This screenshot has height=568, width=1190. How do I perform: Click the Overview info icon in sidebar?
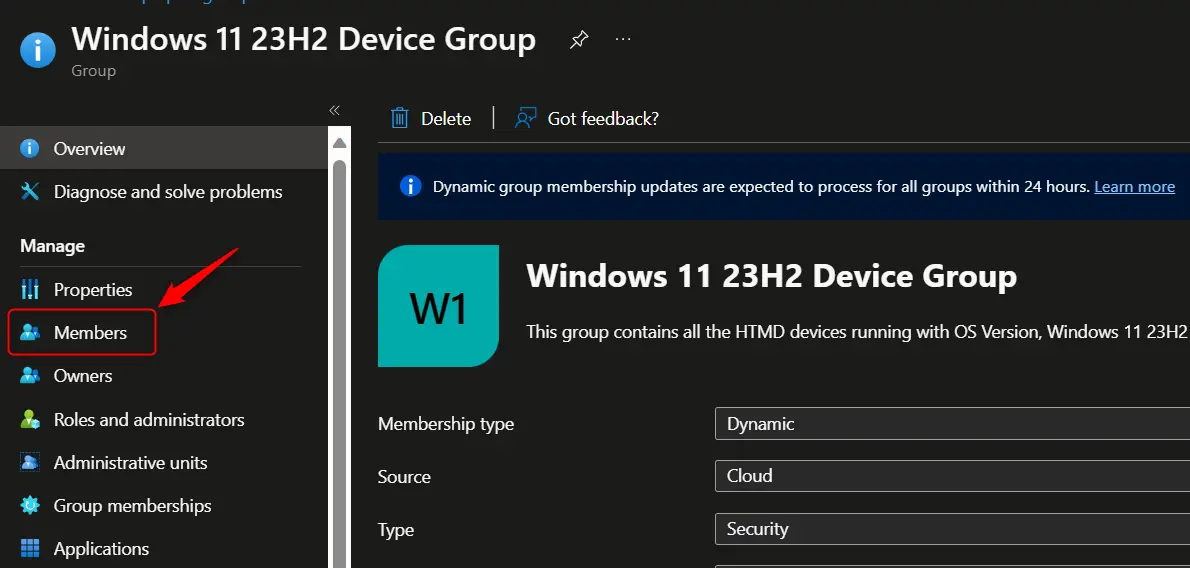click(30, 148)
